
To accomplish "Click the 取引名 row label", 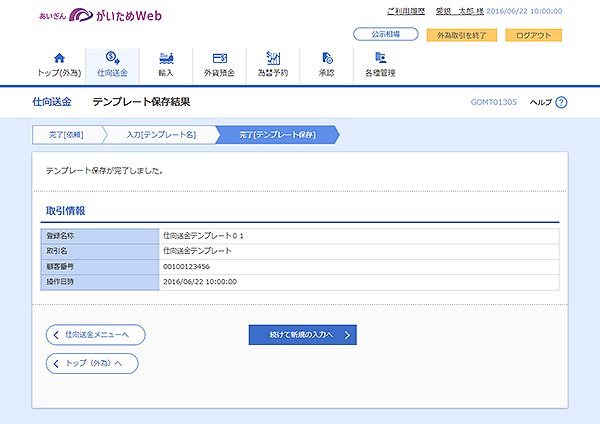I will coord(57,251).
